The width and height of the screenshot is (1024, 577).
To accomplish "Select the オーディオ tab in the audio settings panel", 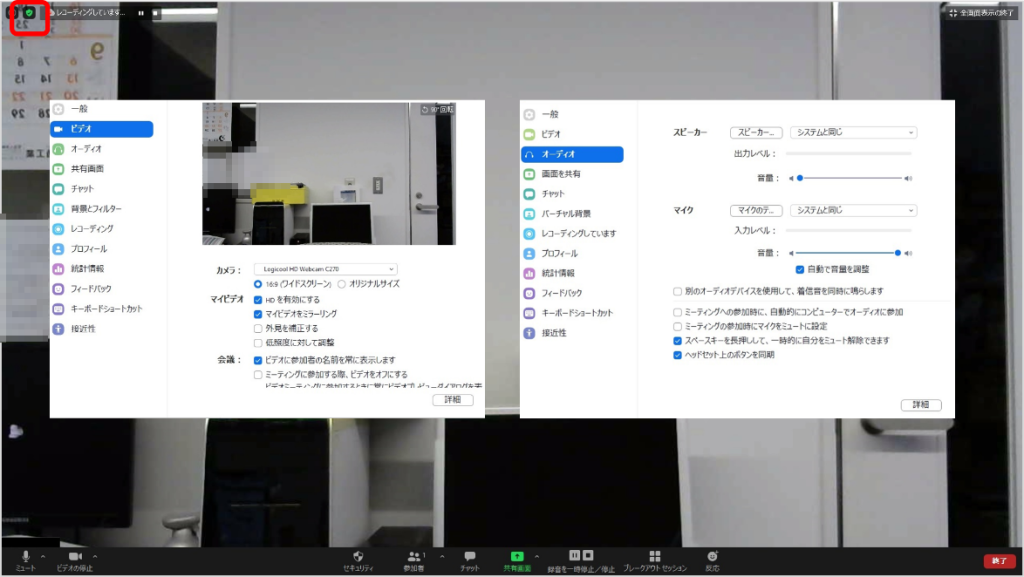I will pos(572,154).
